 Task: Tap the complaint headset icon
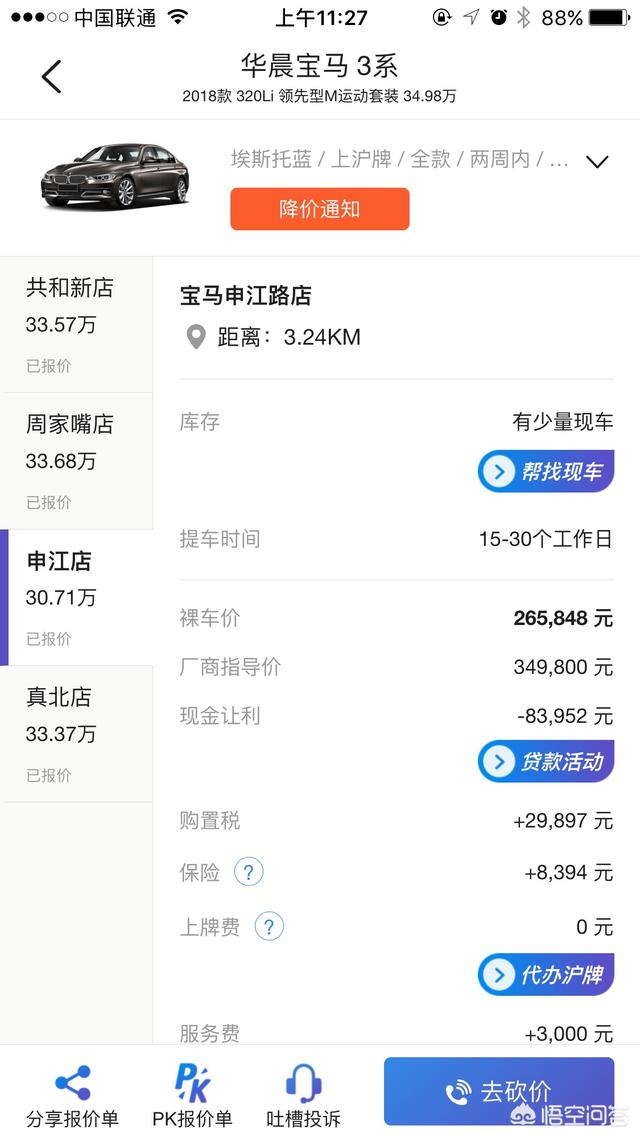(303, 1084)
